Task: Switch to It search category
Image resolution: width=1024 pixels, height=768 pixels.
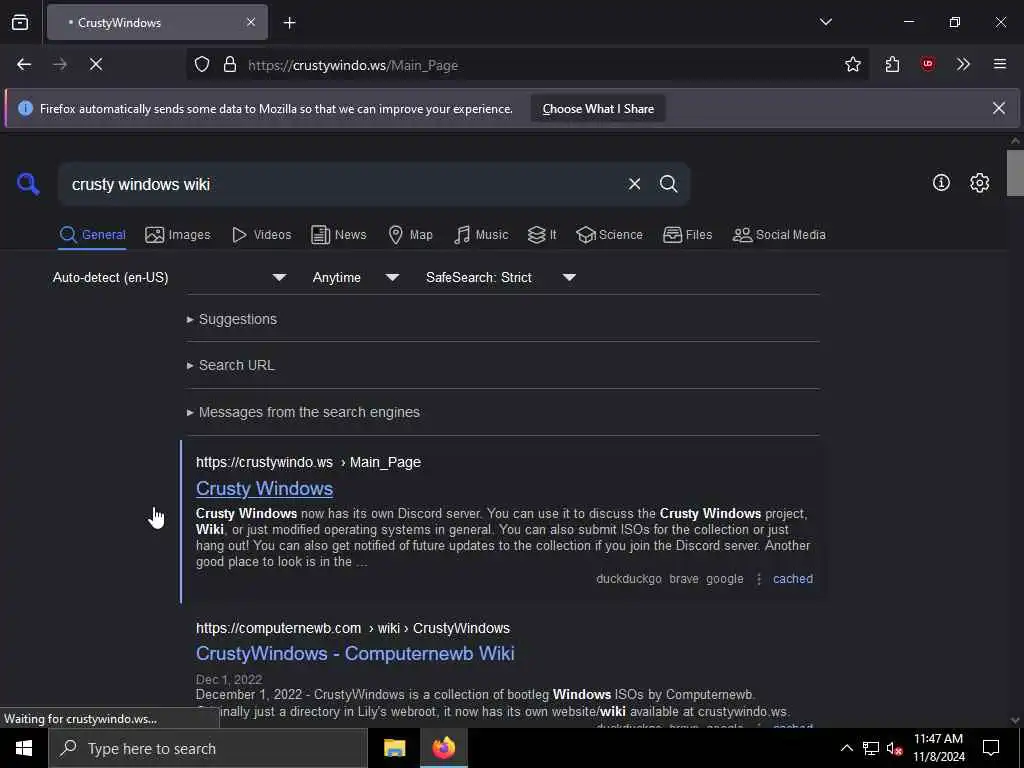Action: (x=542, y=234)
